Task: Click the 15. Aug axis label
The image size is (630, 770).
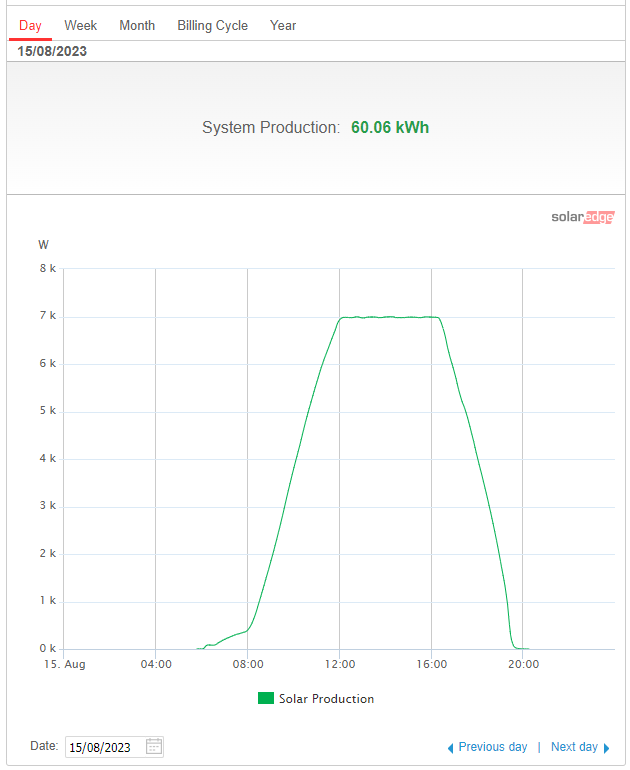Action: pos(65,664)
